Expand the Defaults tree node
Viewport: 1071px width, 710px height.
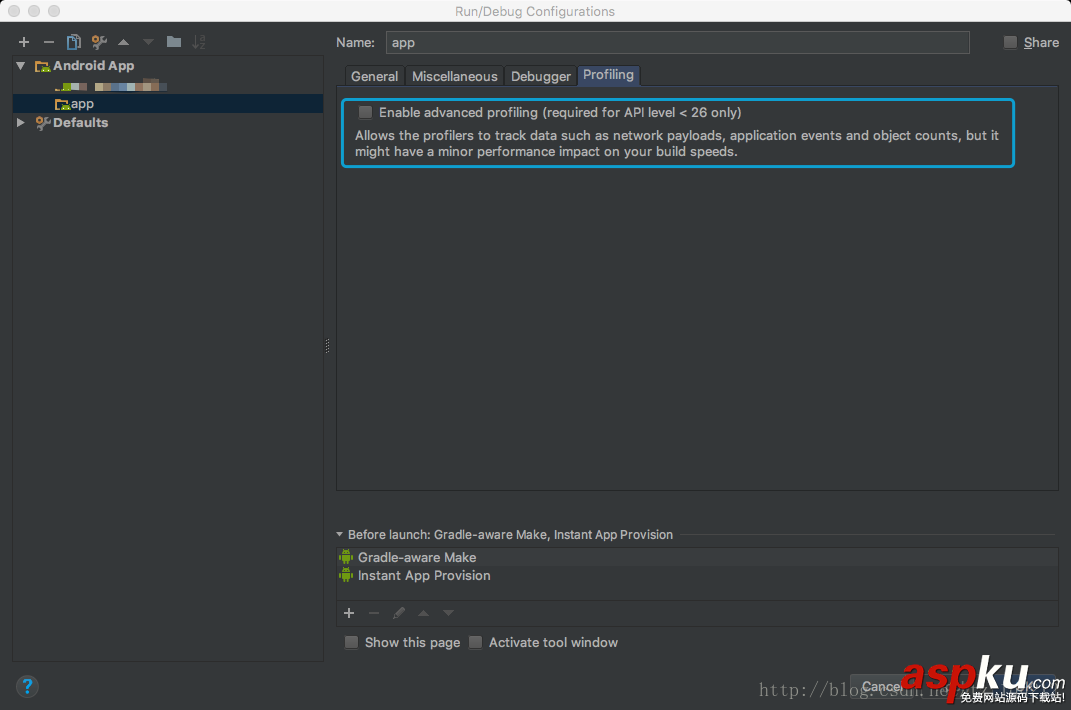(x=20, y=122)
